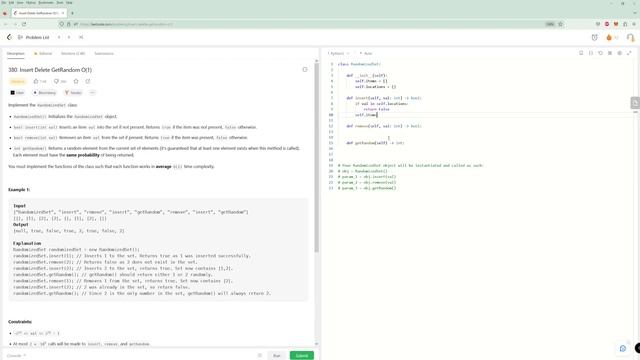The height and width of the screenshot is (360, 640).
Task: Open the Problem List panel
Action: (33, 37)
